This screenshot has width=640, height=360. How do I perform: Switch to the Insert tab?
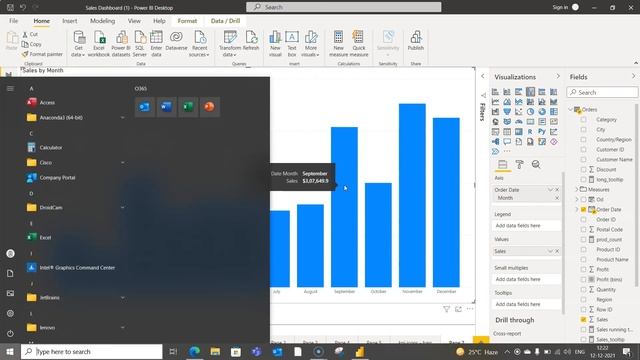coord(69,21)
